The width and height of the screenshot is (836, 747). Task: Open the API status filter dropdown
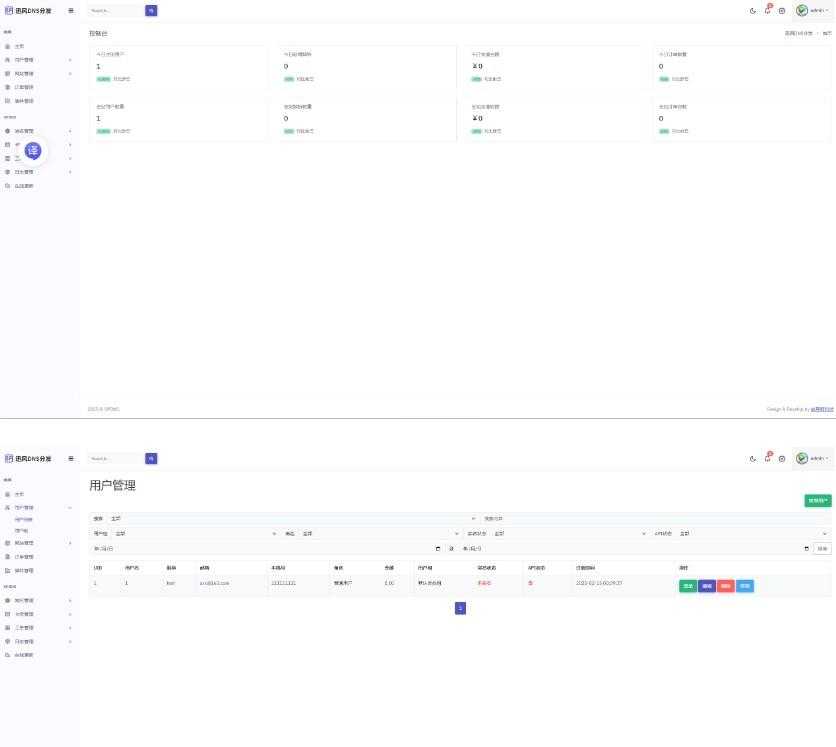pos(752,533)
